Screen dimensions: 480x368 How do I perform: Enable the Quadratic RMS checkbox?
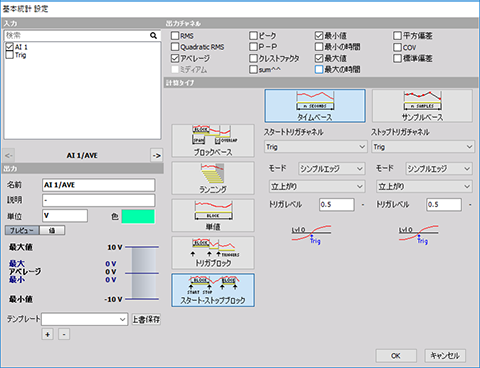(175, 47)
